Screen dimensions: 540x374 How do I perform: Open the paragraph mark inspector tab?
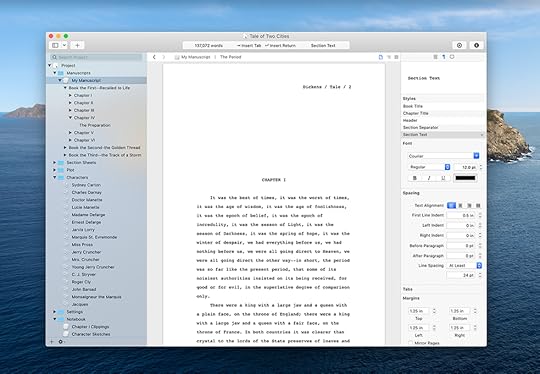(x=444, y=57)
